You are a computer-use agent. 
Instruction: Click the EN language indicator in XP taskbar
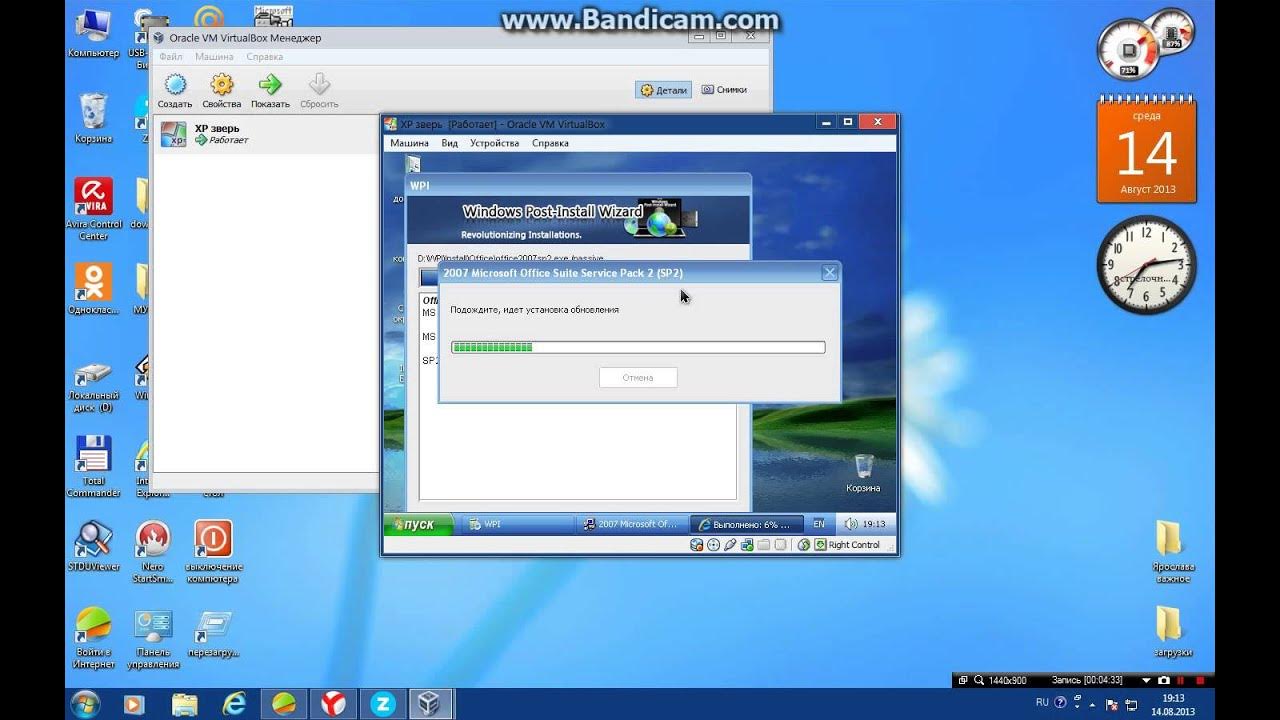tap(819, 524)
